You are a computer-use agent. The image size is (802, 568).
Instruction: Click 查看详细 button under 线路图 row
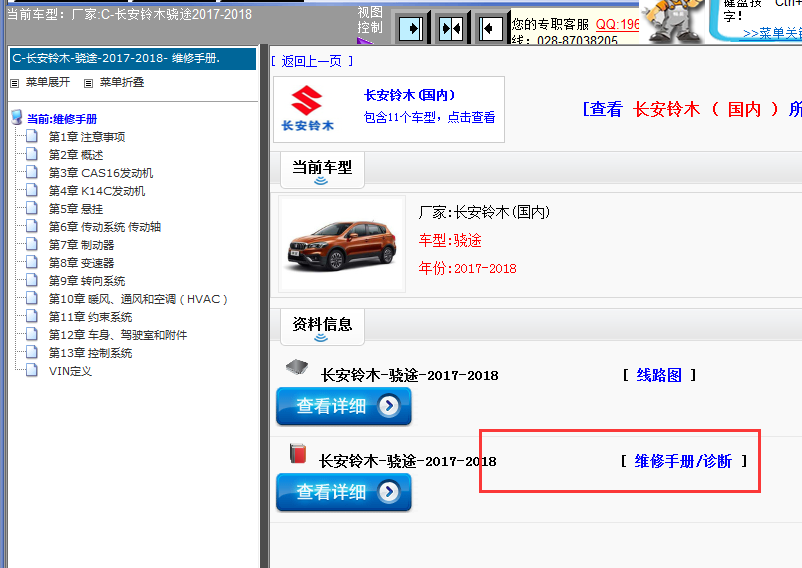[x=344, y=406]
